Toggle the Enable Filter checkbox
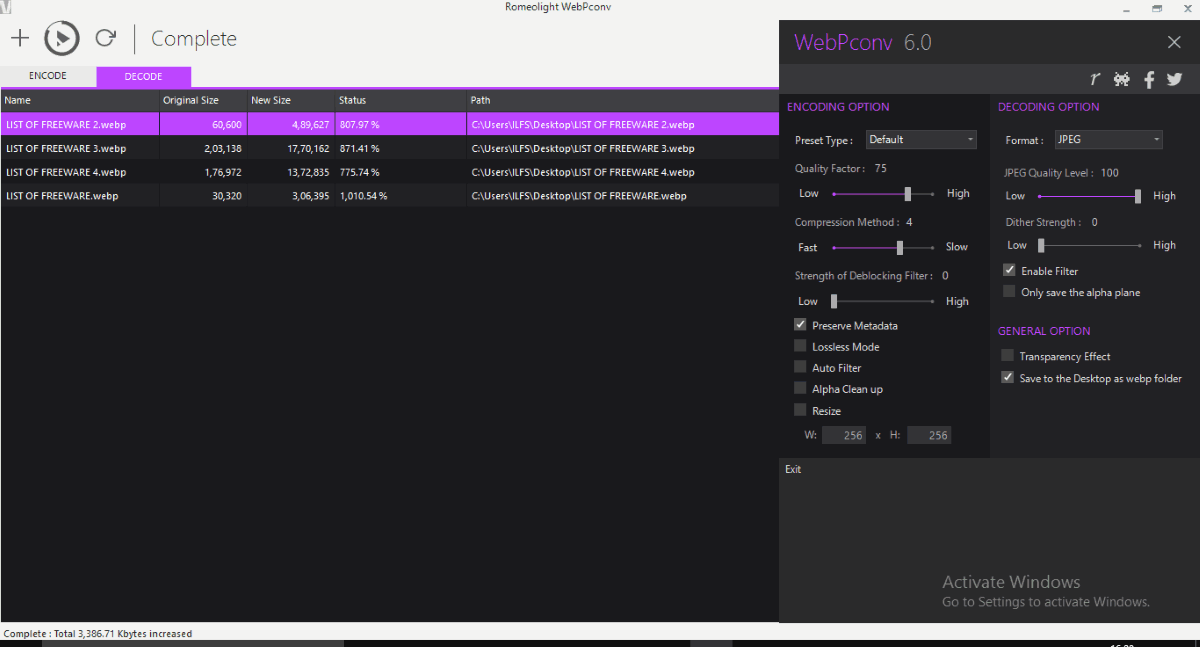This screenshot has height=647, width=1200. click(x=1009, y=271)
